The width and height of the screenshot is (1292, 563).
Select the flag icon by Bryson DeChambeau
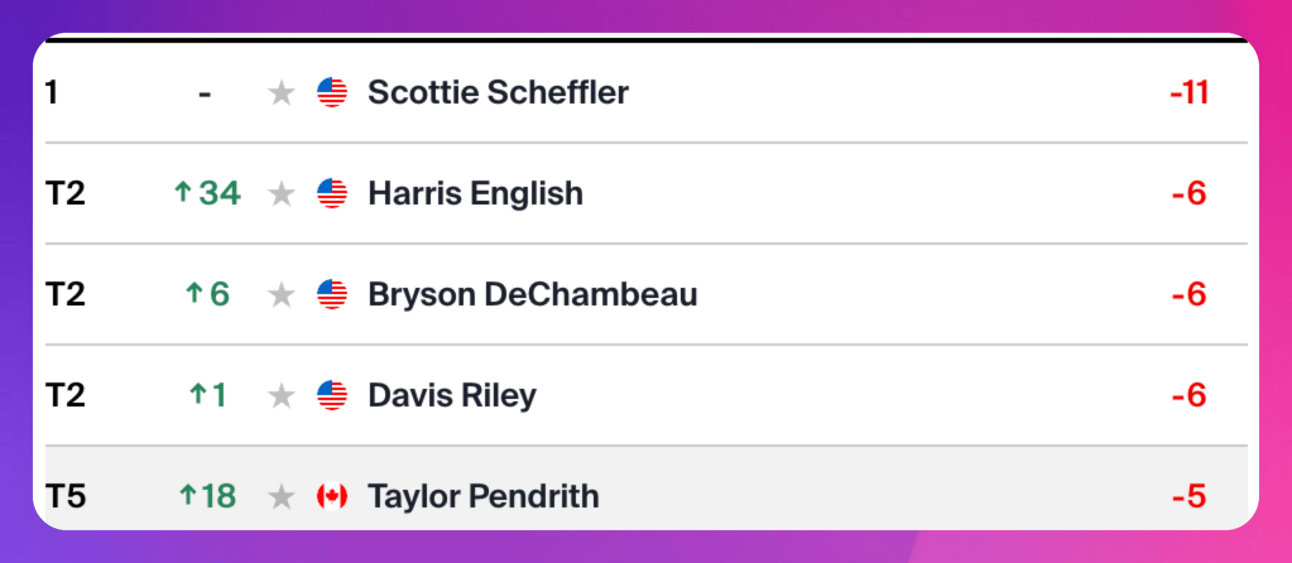tap(332, 295)
